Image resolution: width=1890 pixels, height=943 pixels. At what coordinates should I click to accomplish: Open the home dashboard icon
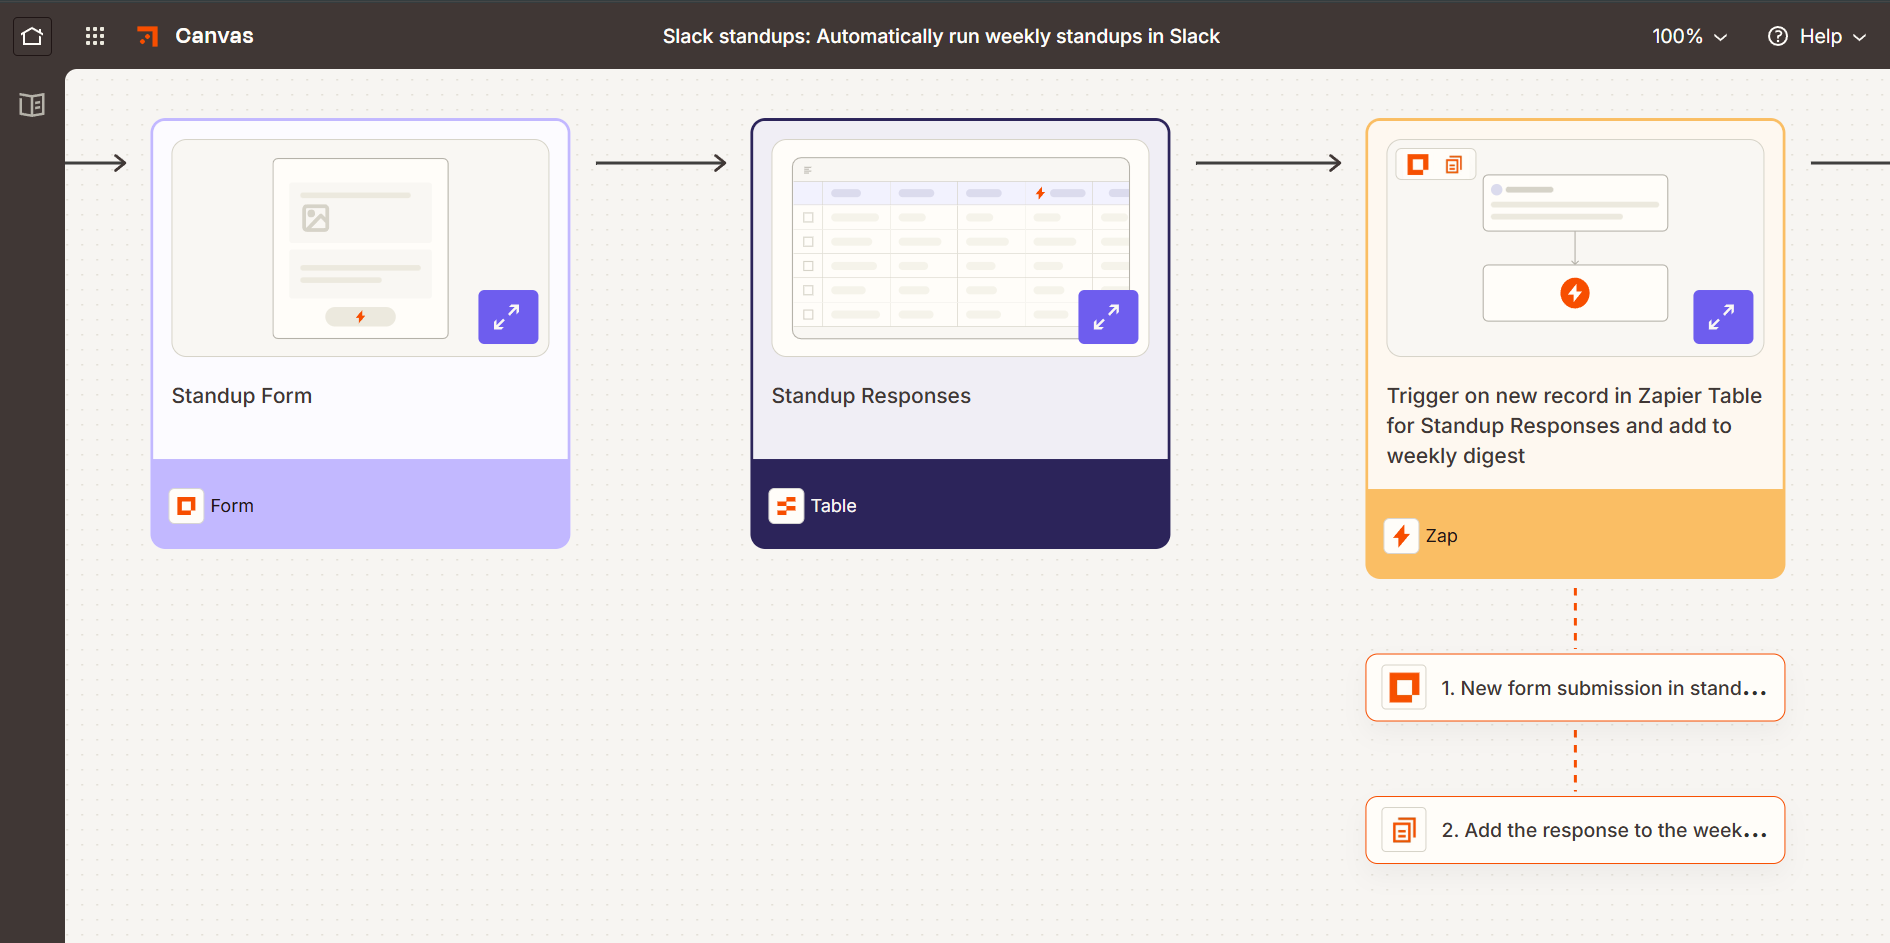click(x=32, y=36)
